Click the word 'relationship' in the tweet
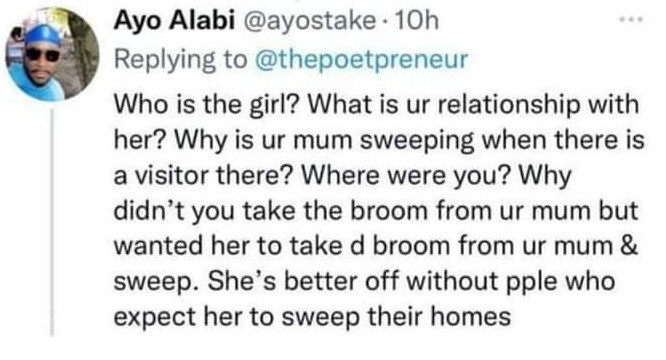 508,105
